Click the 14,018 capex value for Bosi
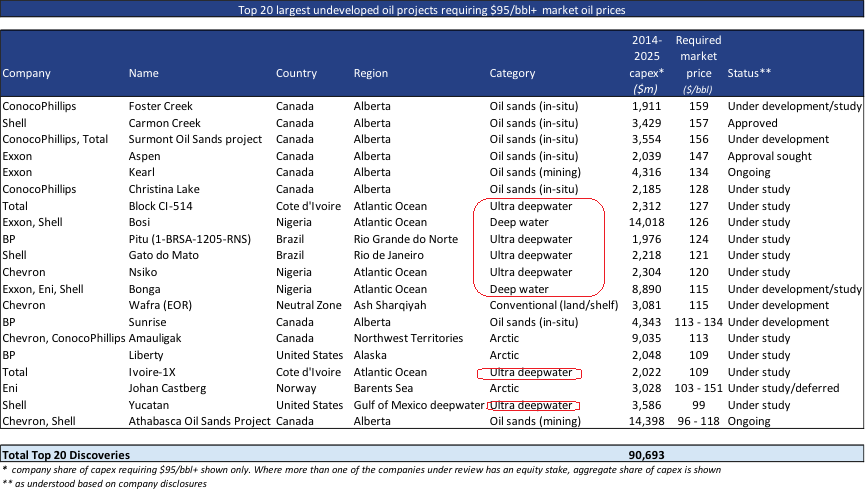The height and width of the screenshot is (490, 865). click(x=647, y=222)
